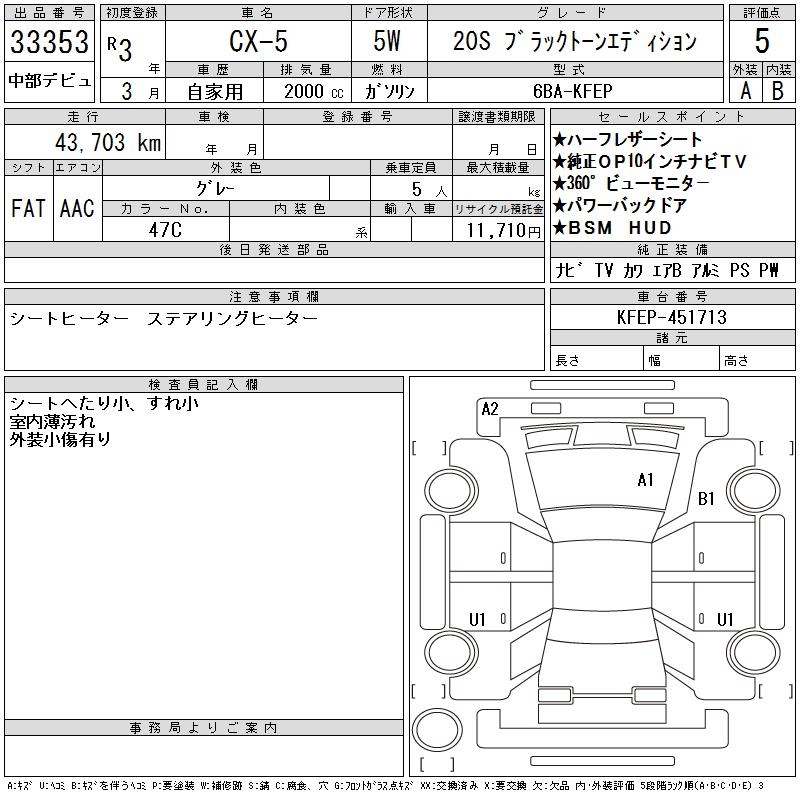This screenshot has width=800, height=800.
Task: Click the A2 damage mark on the front bumper
Action: click(x=489, y=409)
